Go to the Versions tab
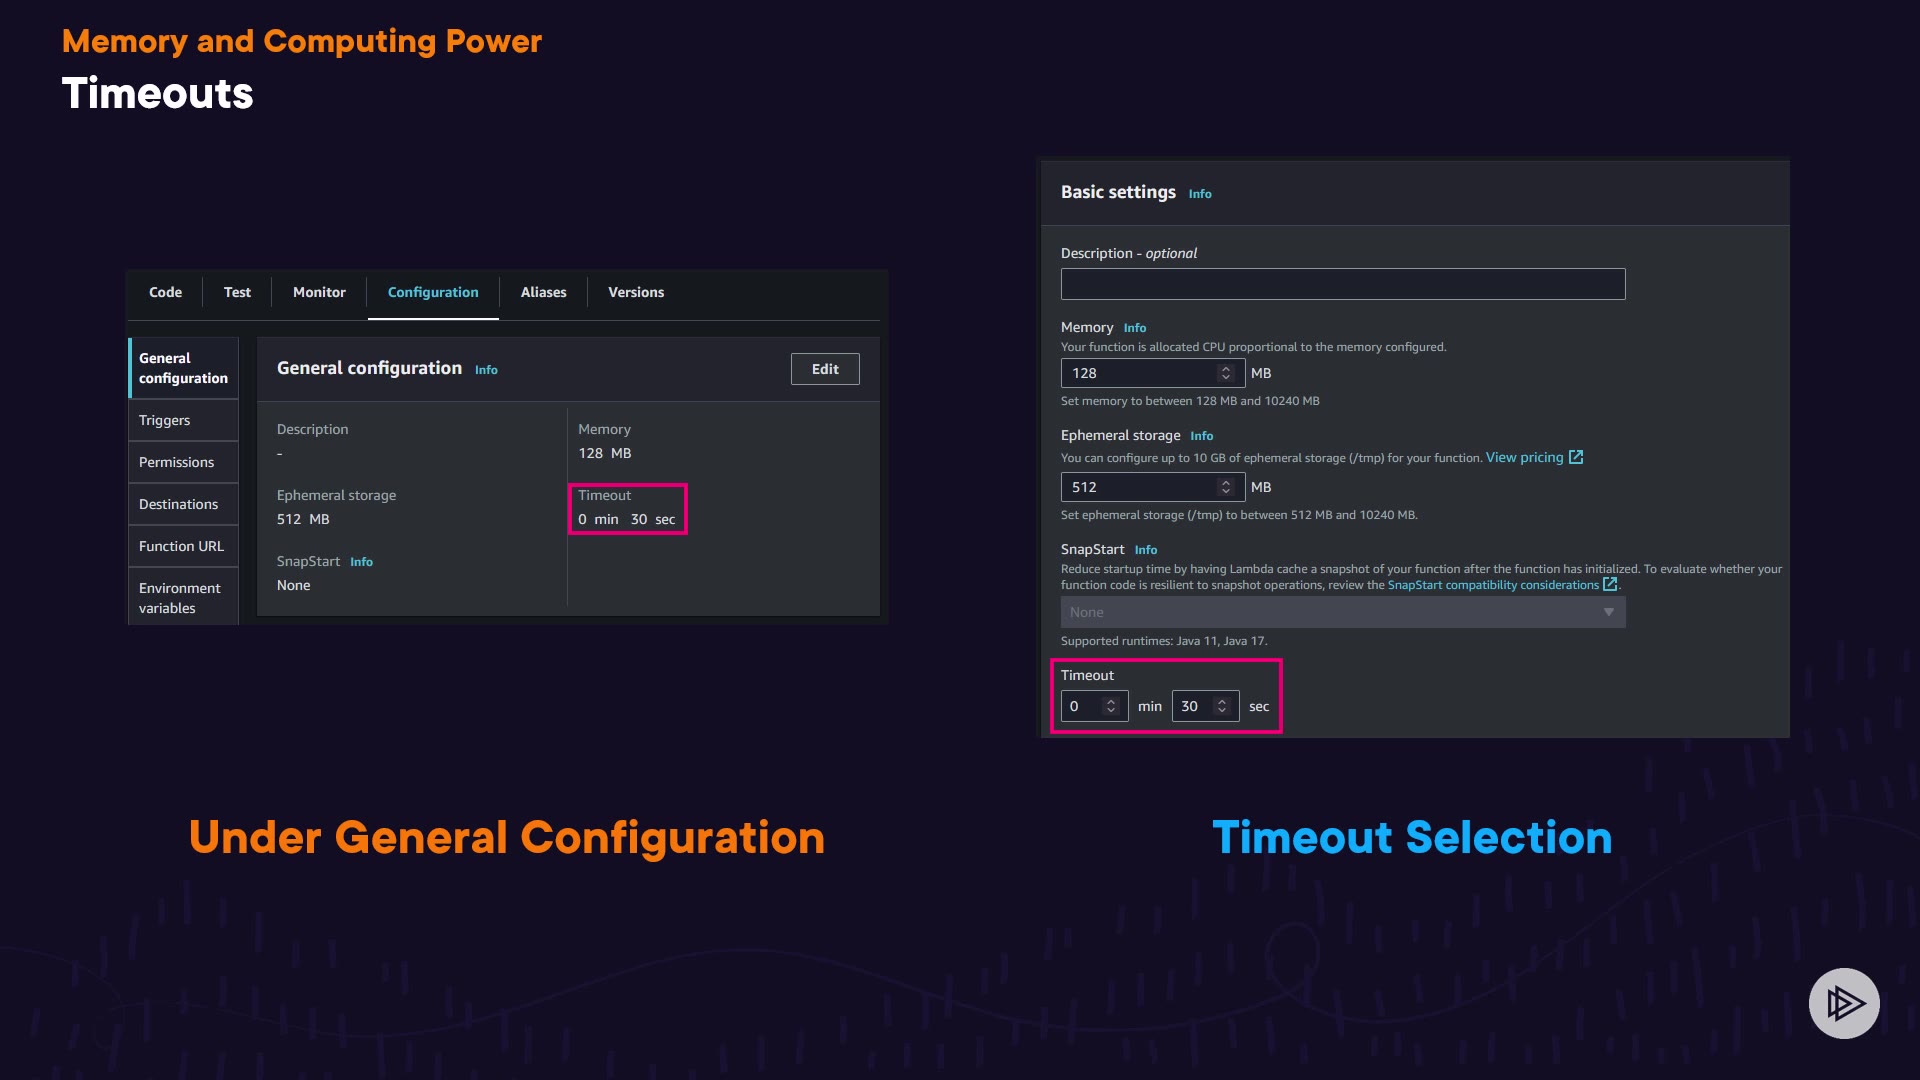Screen dimensions: 1920x1080 tap(636, 292)
